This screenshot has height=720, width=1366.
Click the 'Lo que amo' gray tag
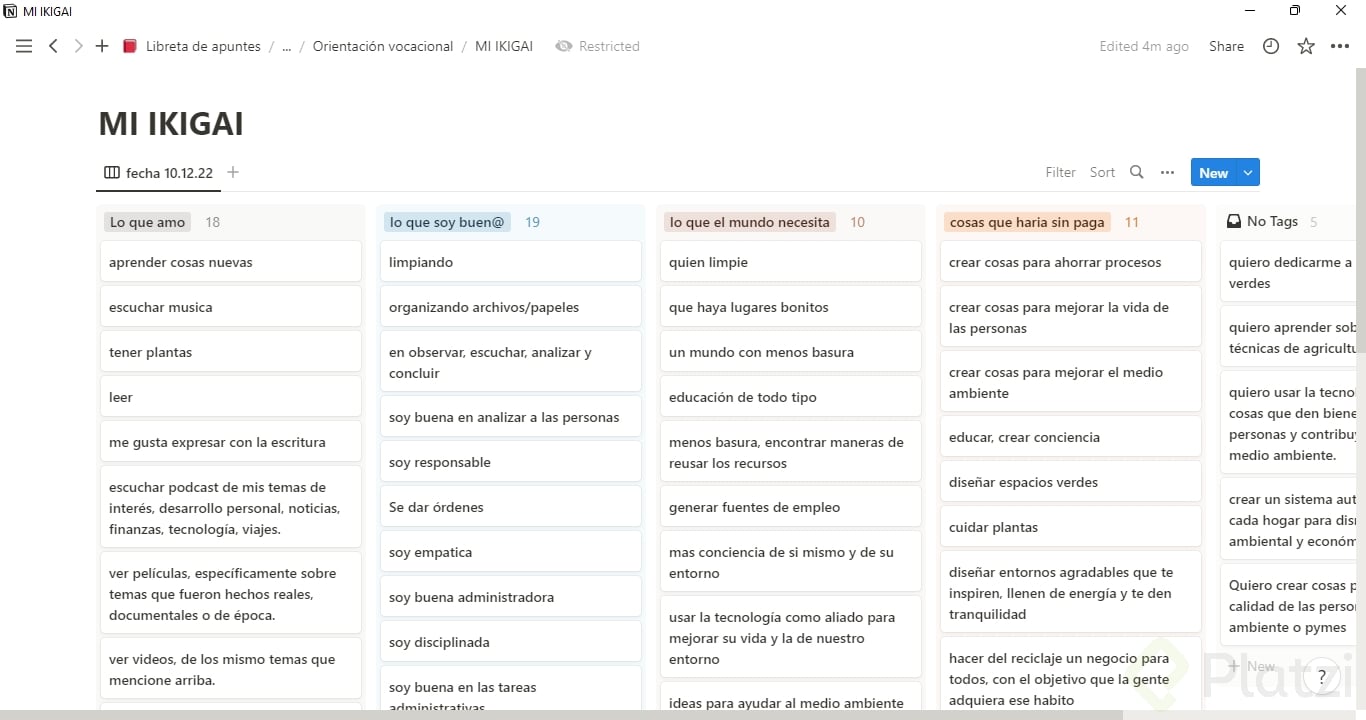pyautogui.click(x=148, y=222)
